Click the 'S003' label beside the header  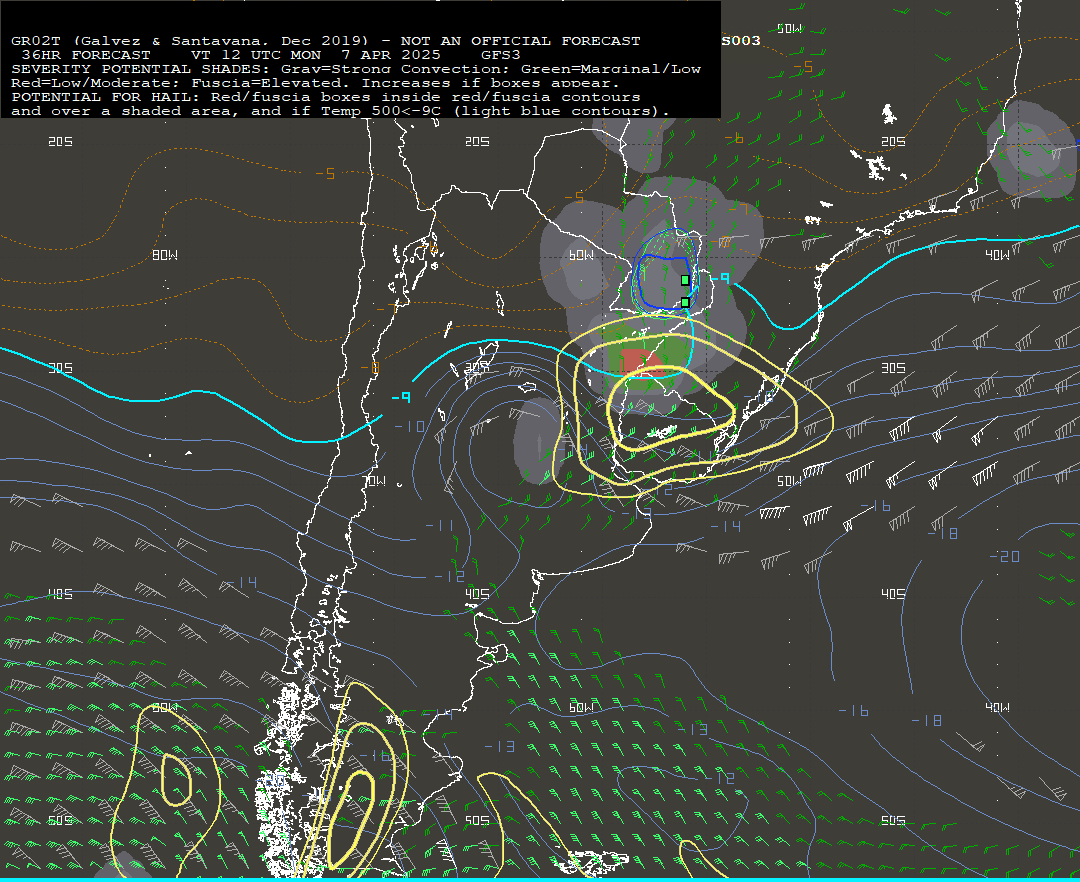pyautogui.click(x=741, y=41)
